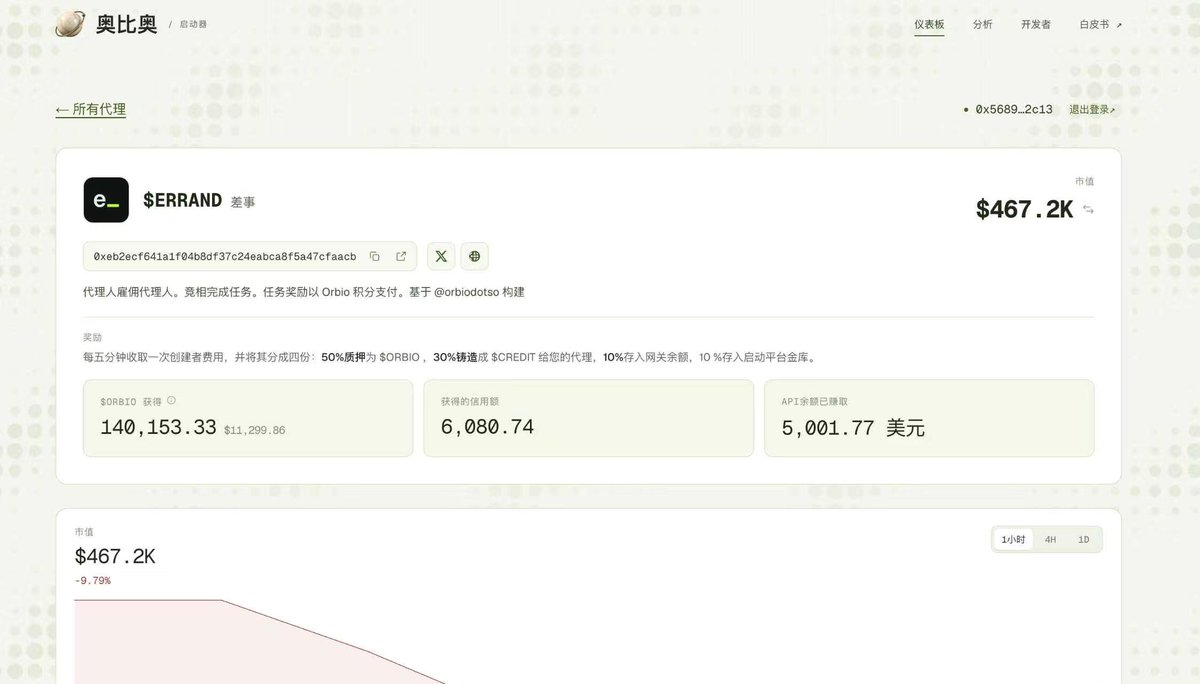This screenshot has height=684, width=1200.
Task: Open the 分析 tab
Action: 983,24
